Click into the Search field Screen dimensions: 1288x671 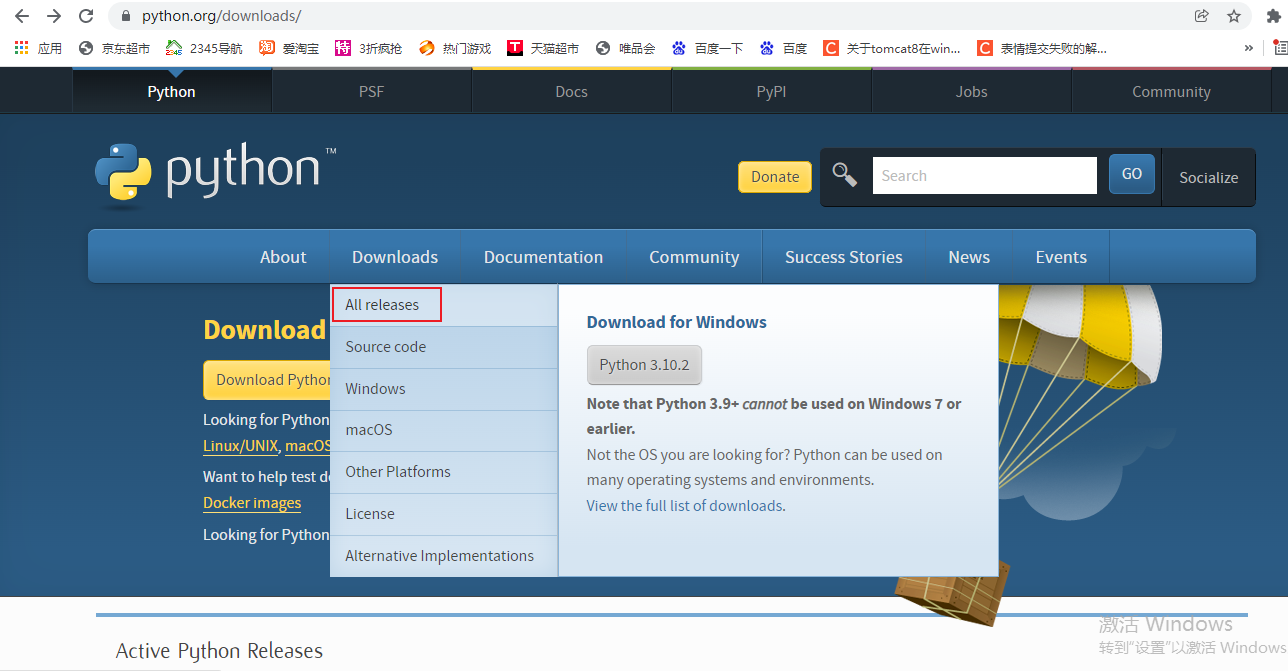coord(984,175)
